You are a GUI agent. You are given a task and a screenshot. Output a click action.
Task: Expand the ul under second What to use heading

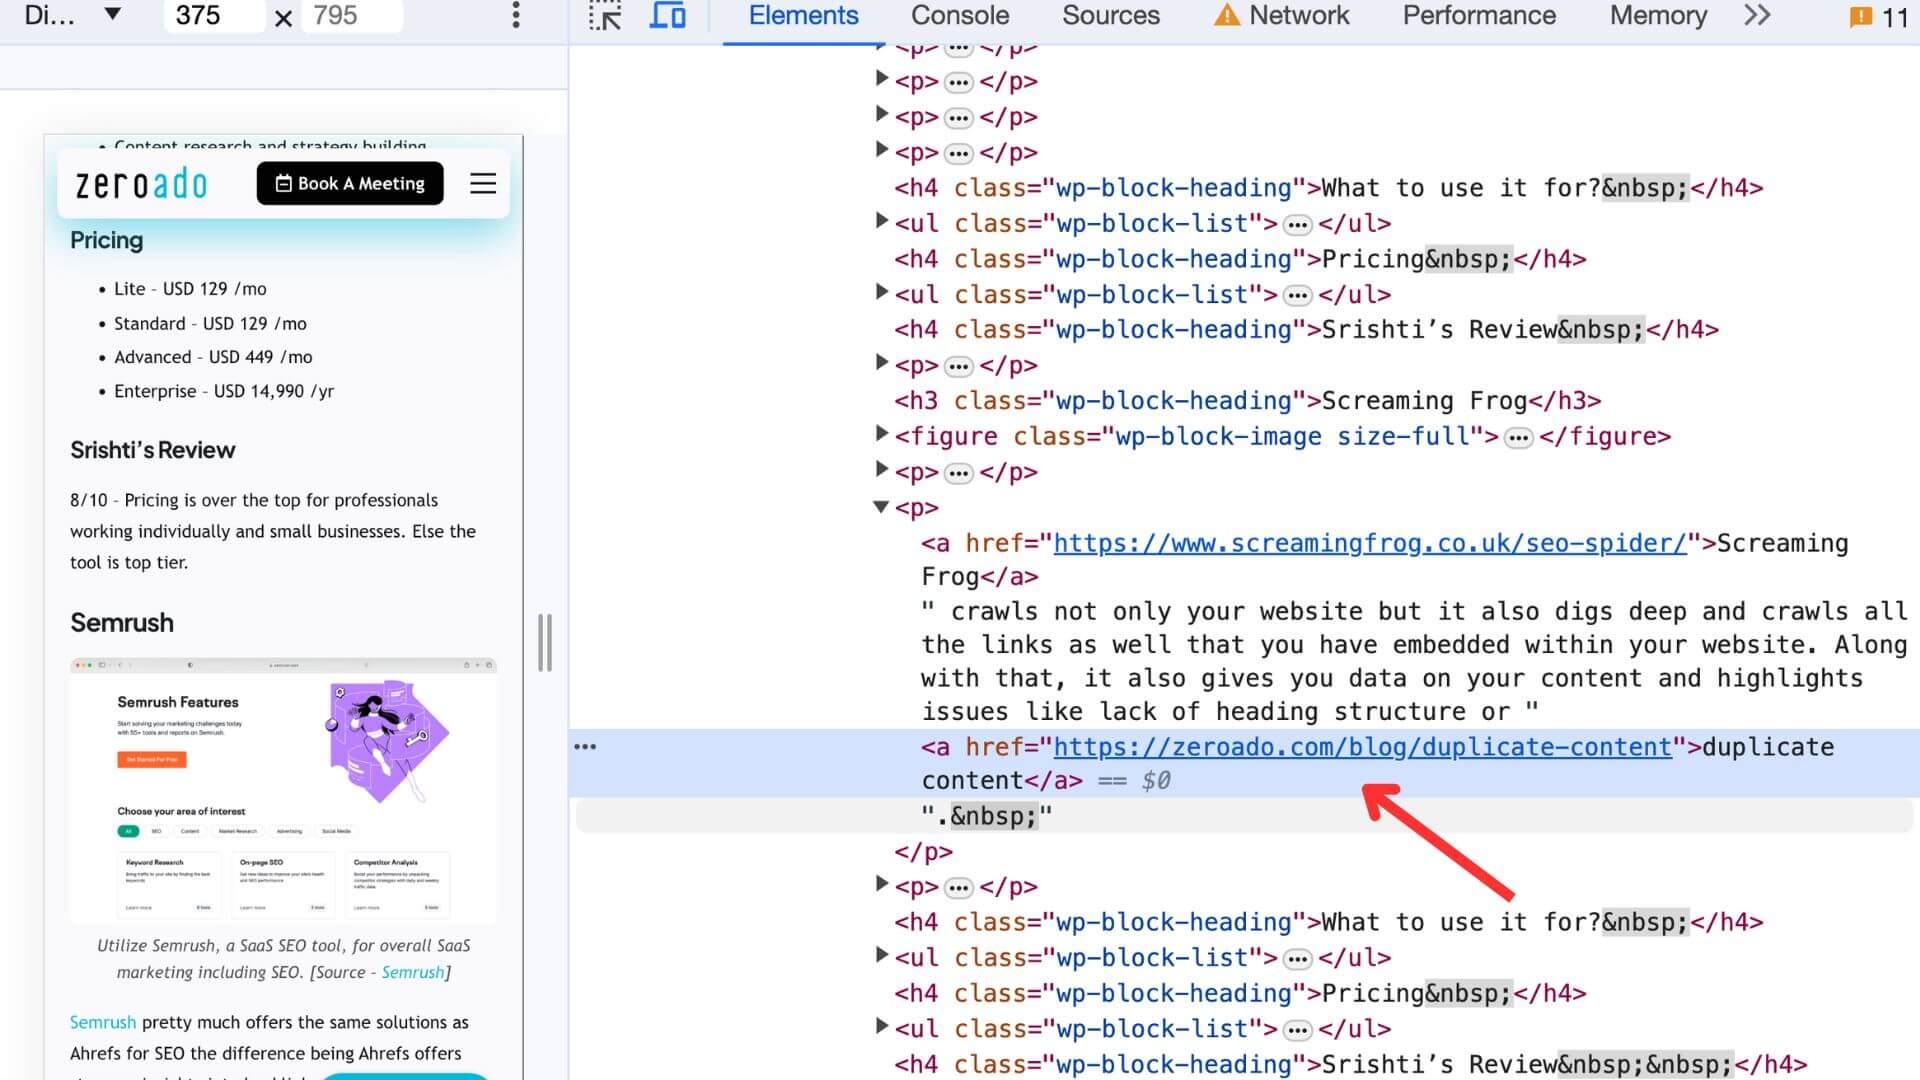[881, 955]
